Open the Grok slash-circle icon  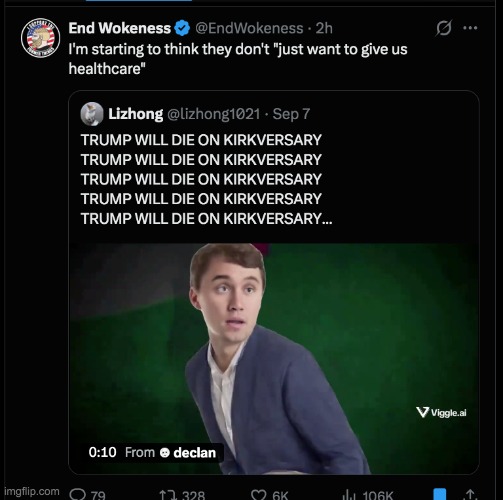444,28
